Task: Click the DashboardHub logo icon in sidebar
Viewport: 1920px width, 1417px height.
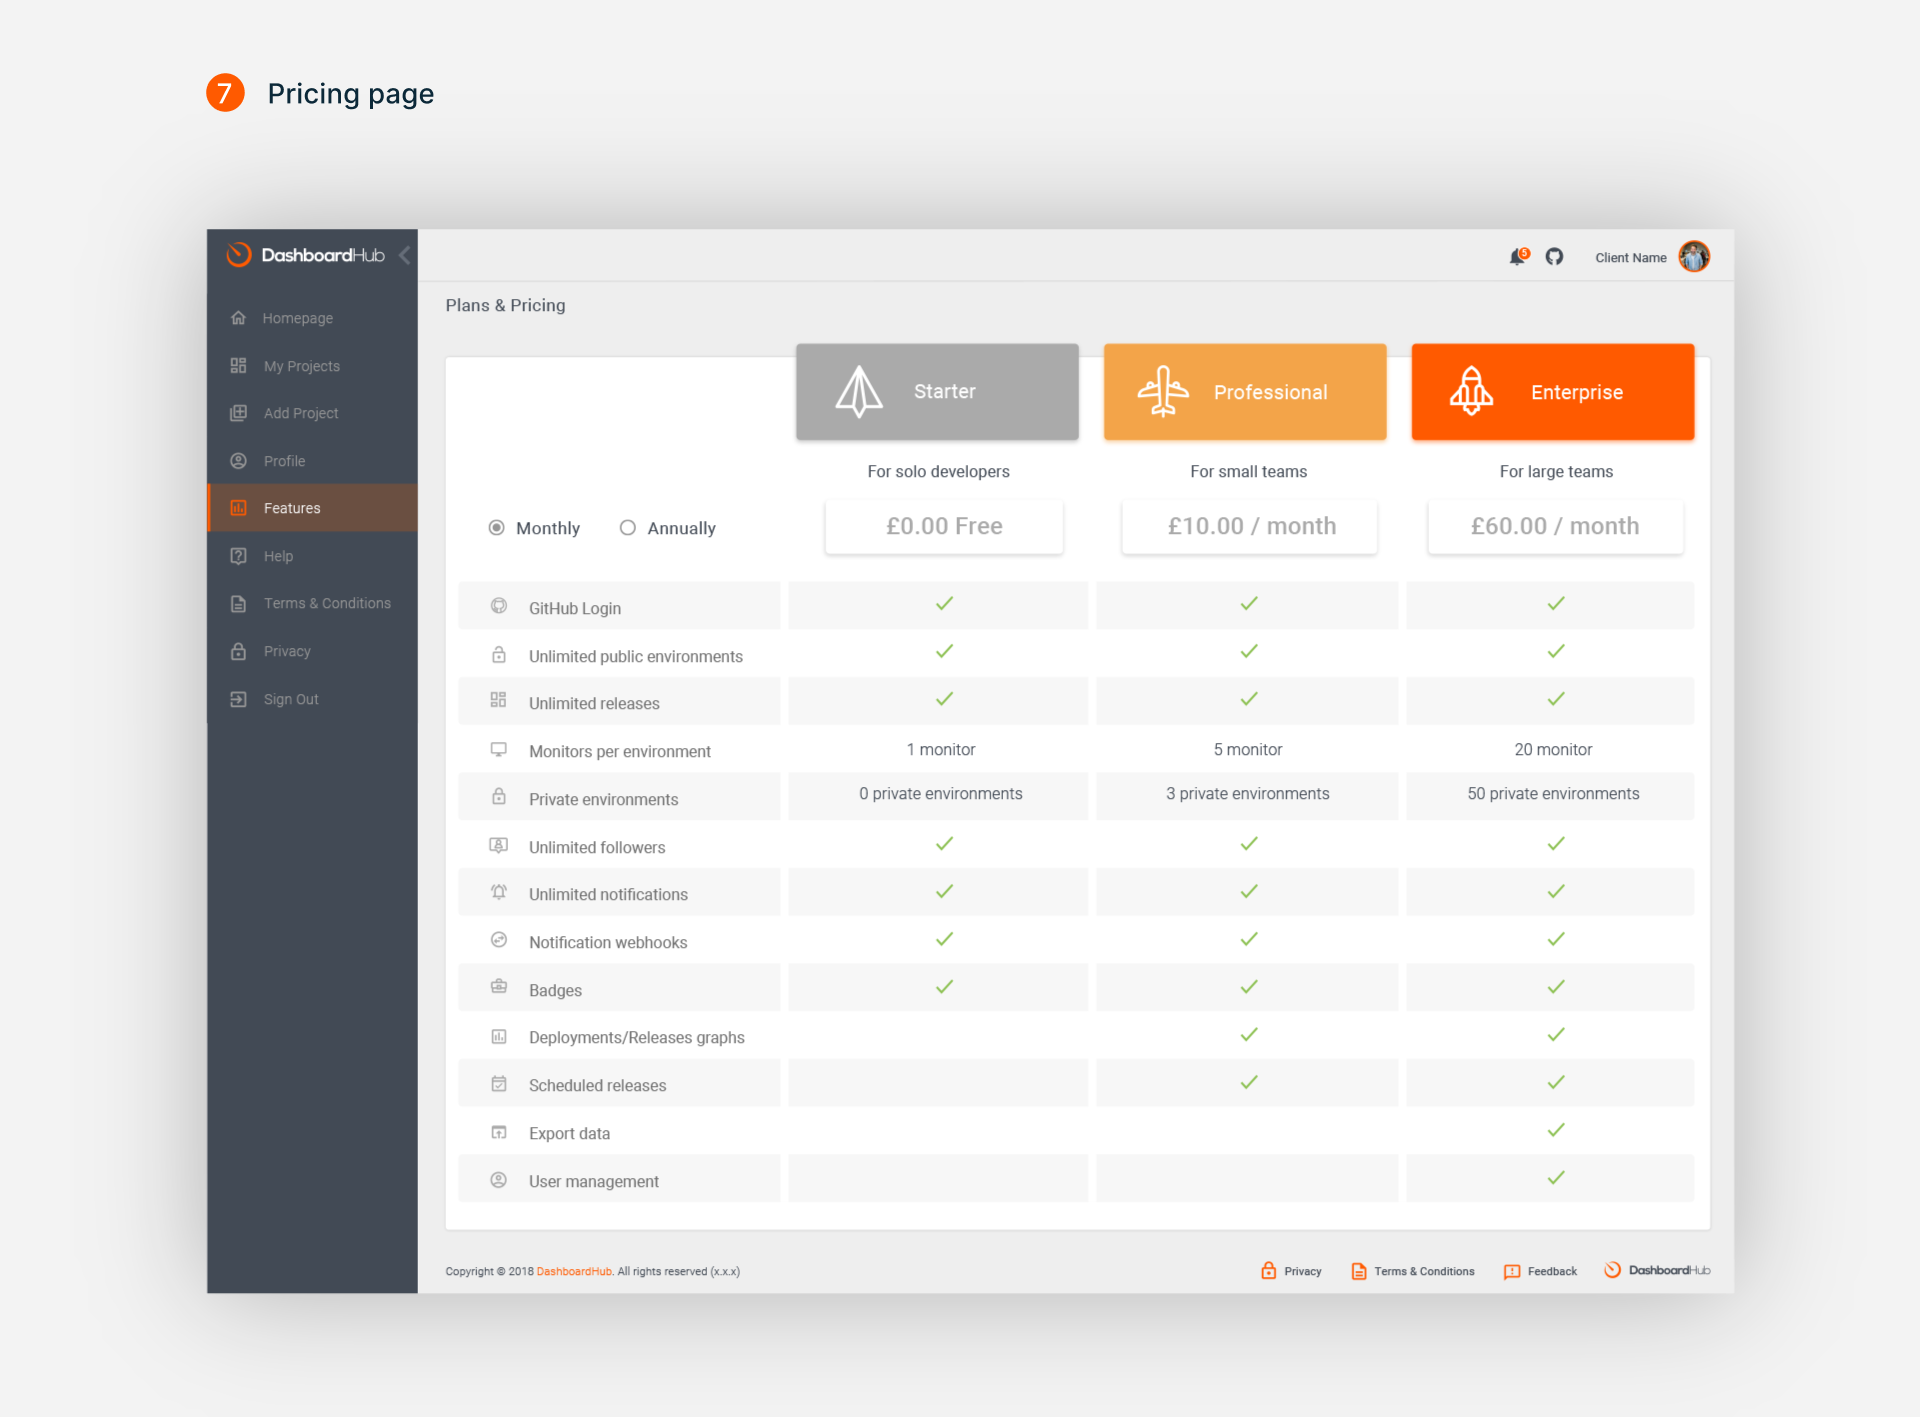Action: click(238, 255)
